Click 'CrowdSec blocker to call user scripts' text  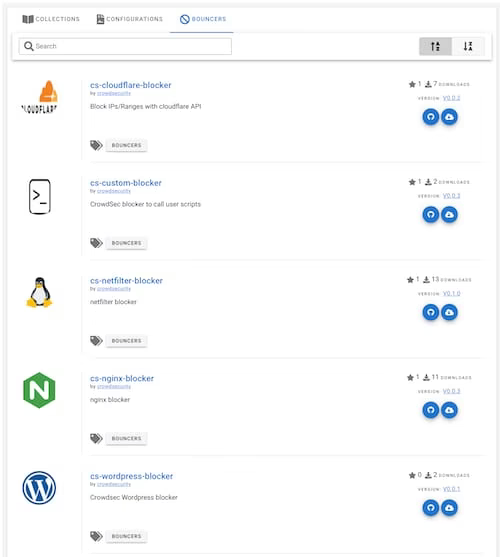[x=145, y=204]
